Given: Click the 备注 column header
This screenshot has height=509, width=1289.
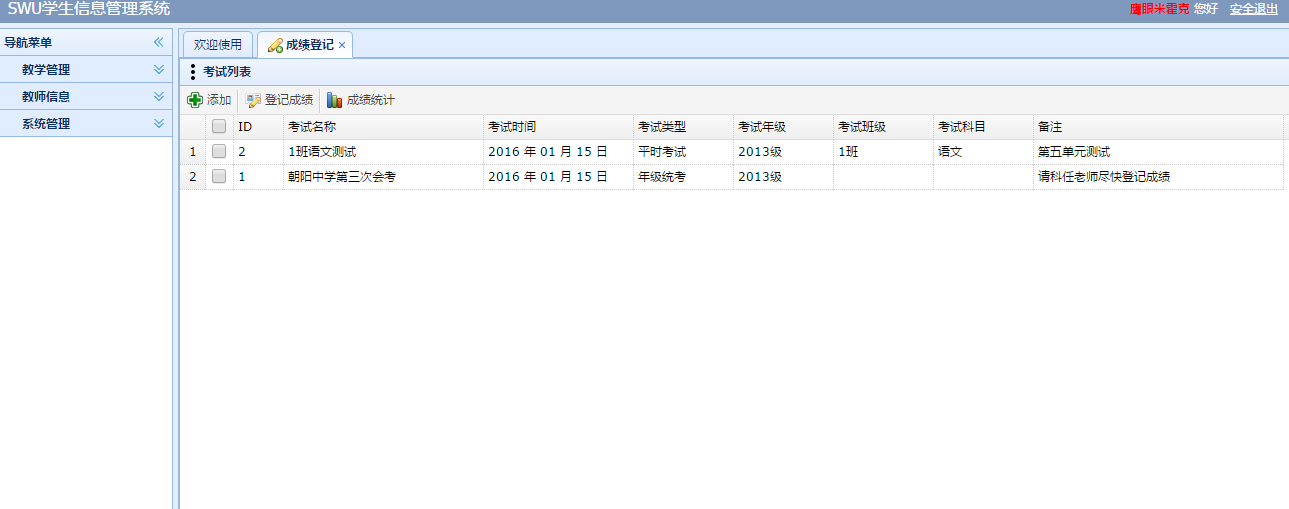Looking at the screenshot, I should [x=1158, y=127].
